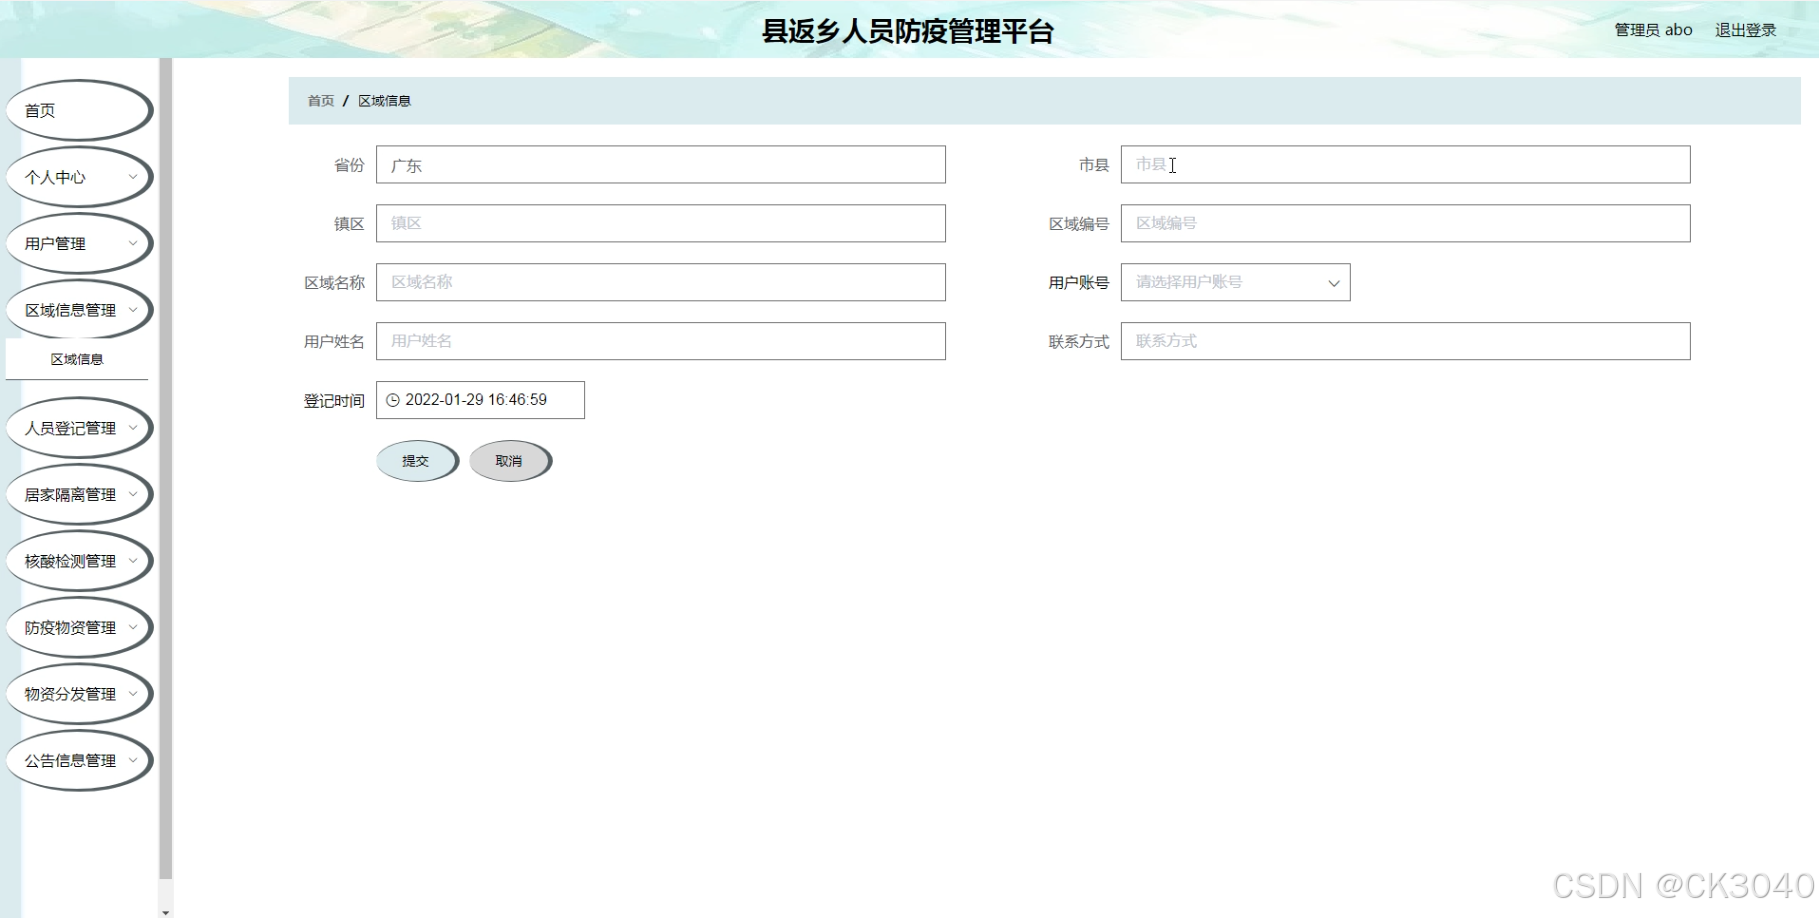Image resolution: width=1819 pixels, height=918 pixels.
Task: Click the 区域信息 breadcrumb text
Action: click(x=384, y=101)
